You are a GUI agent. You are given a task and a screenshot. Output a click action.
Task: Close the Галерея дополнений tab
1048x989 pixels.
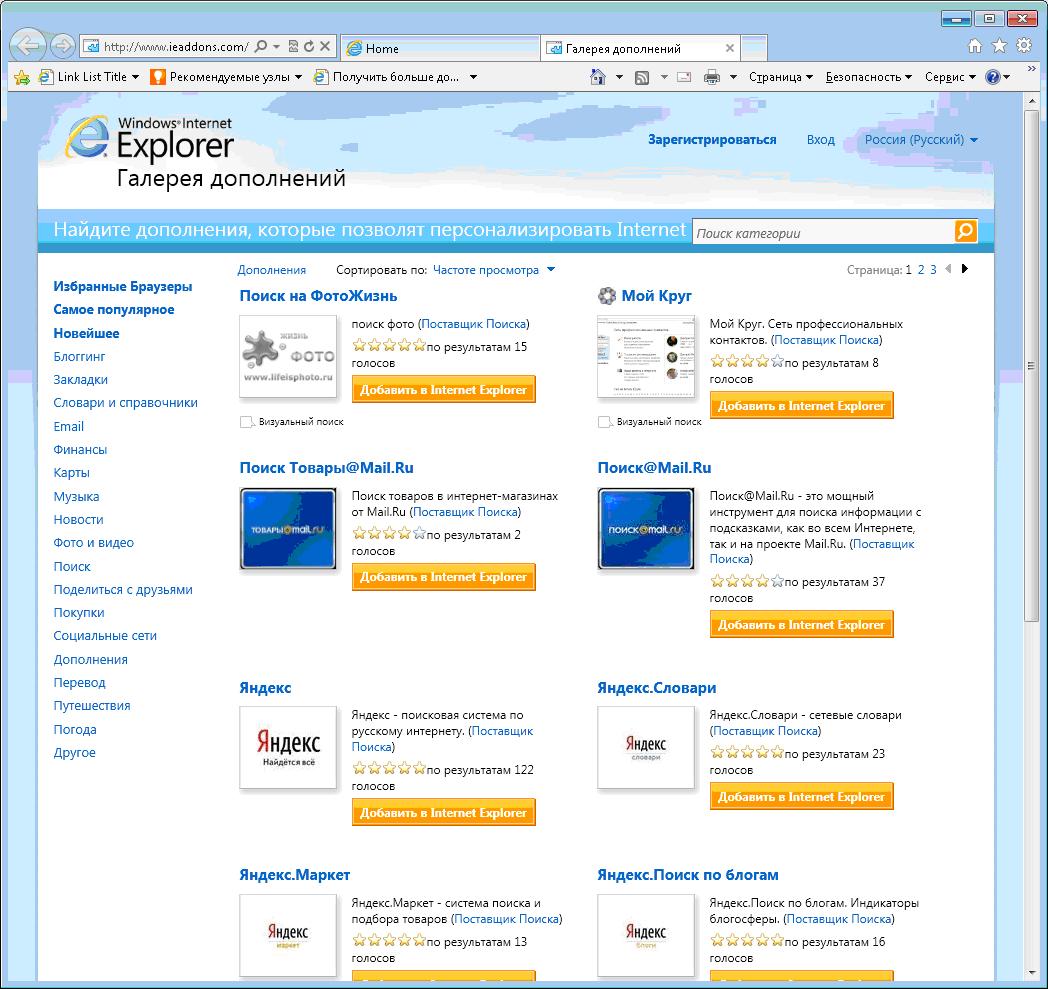tap(730, 48)
